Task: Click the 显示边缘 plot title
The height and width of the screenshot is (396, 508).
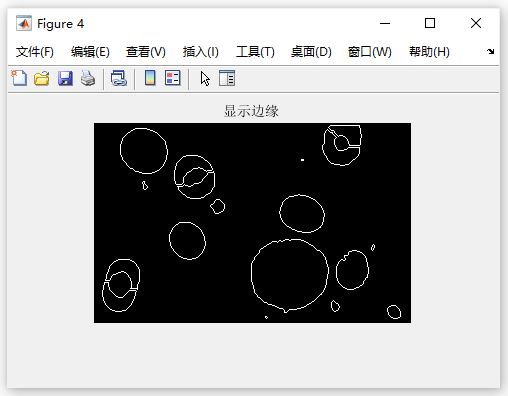Action: pyautogui.click(x=251, y=111)
